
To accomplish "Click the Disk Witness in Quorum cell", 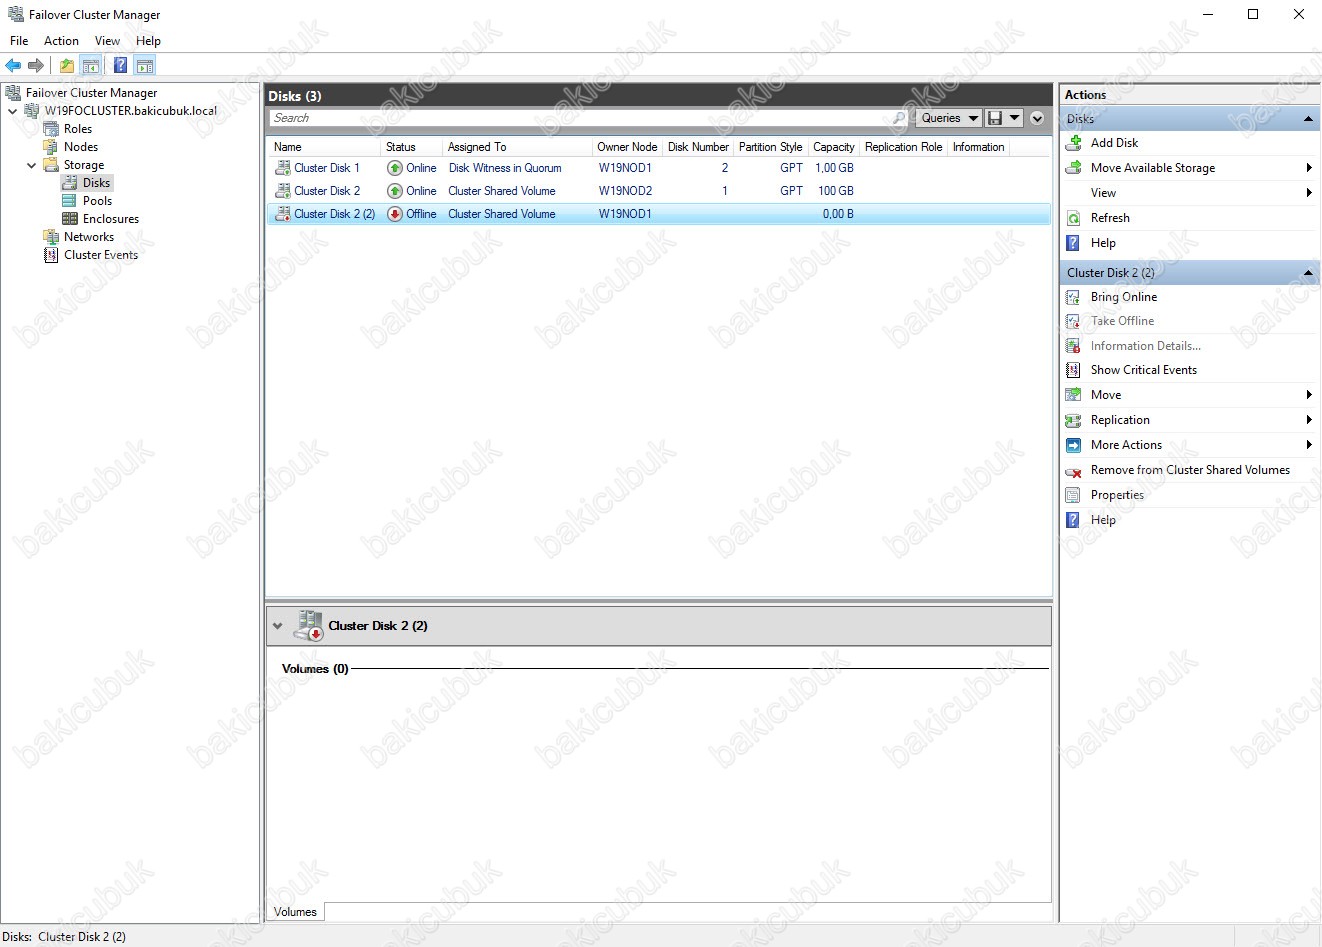I will (505, 168).
